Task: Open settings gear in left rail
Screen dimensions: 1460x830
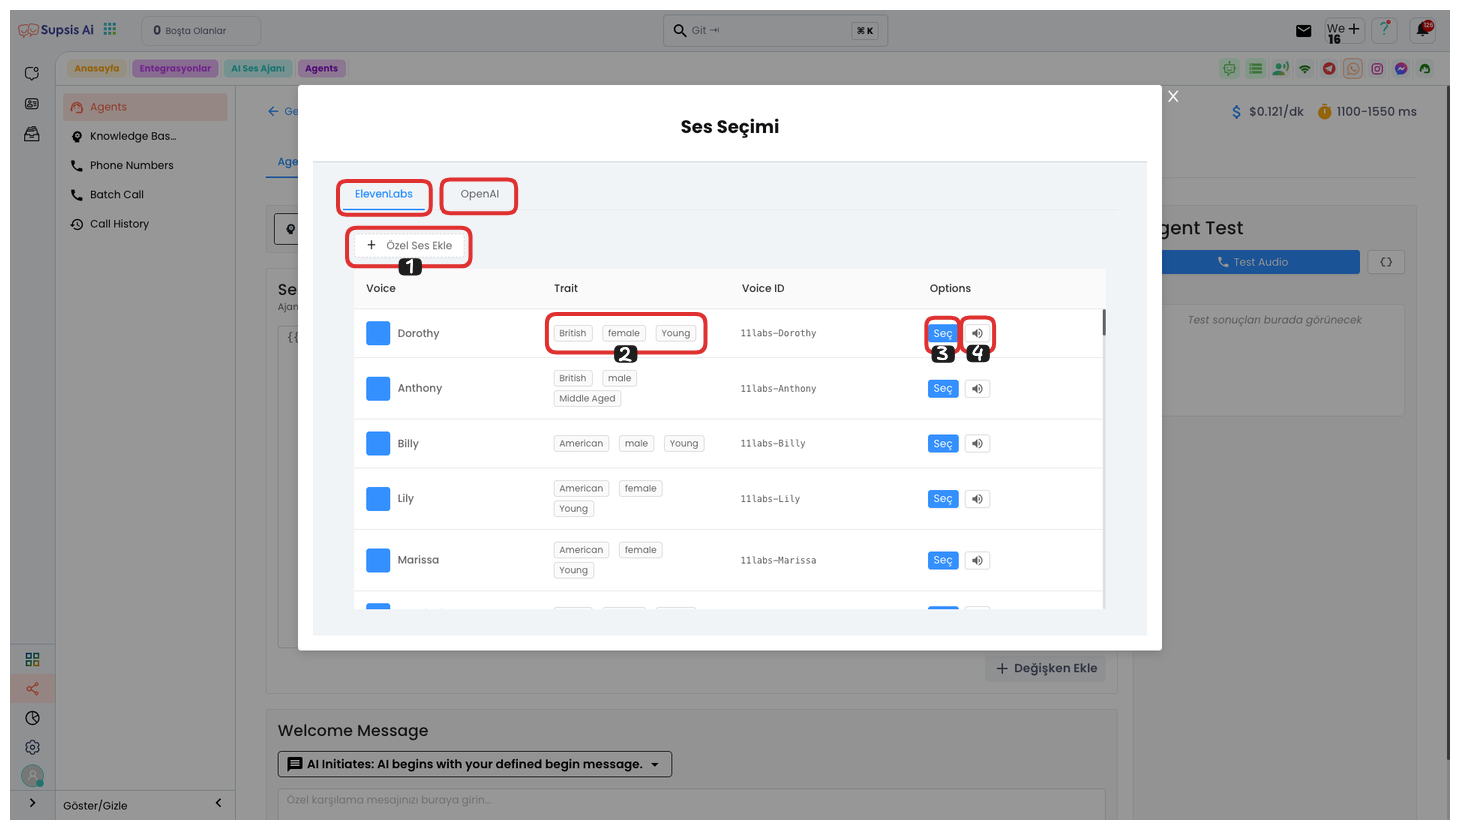Action: [x=32, y=747]
